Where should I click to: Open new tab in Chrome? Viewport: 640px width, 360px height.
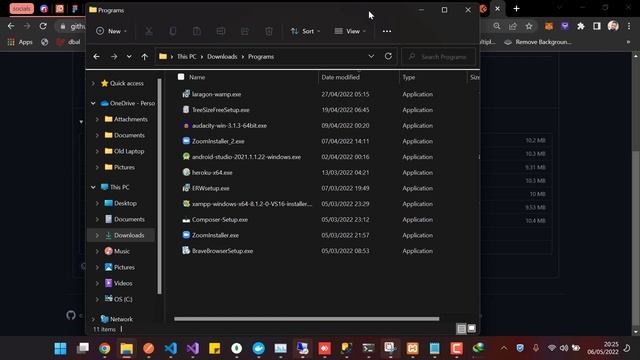516,9
